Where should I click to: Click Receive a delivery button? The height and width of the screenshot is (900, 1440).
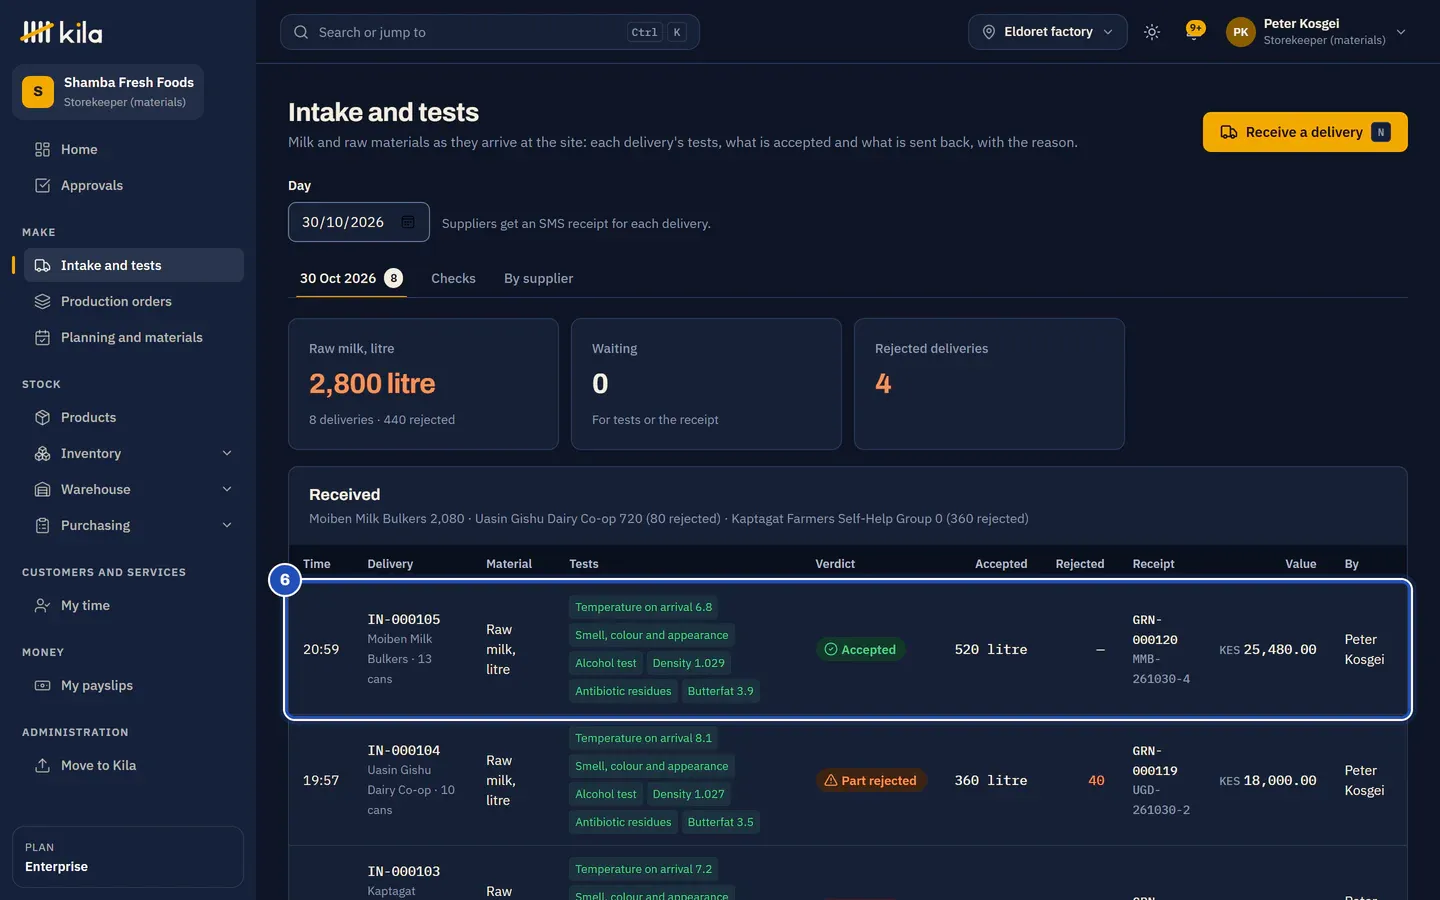[x=1305, y=132]
